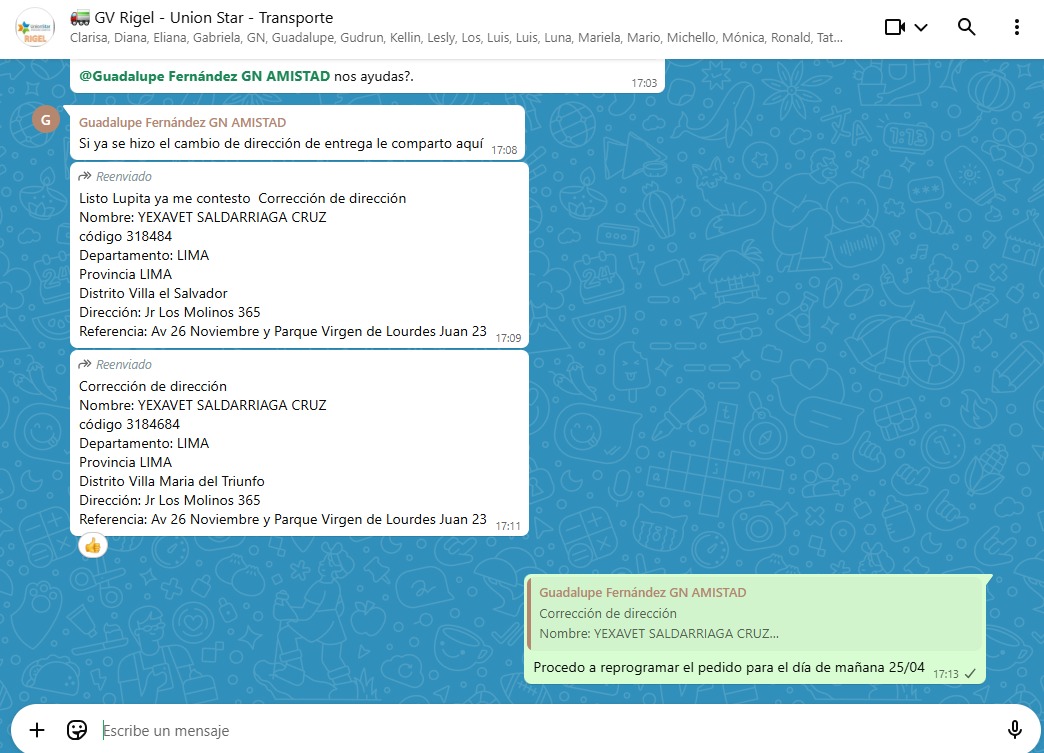Open the three-dot chat menu
The image size is (1044, 753).
(1017, 27)
